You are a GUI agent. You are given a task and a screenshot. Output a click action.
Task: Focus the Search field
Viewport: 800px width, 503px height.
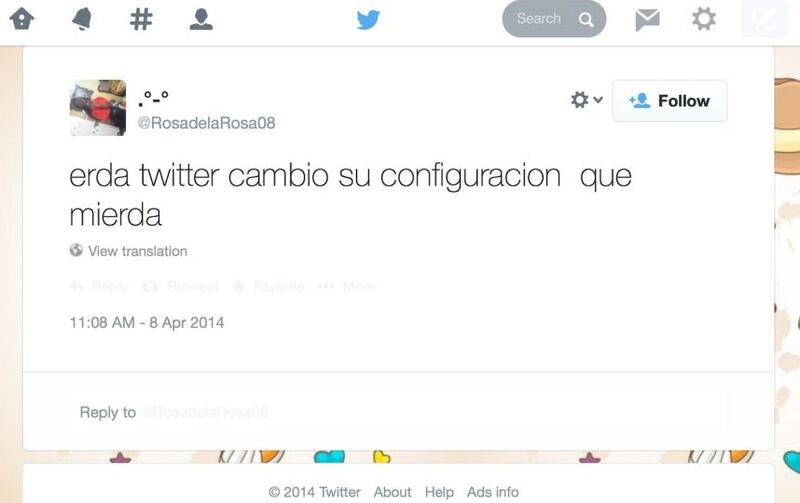click(554, 19)
